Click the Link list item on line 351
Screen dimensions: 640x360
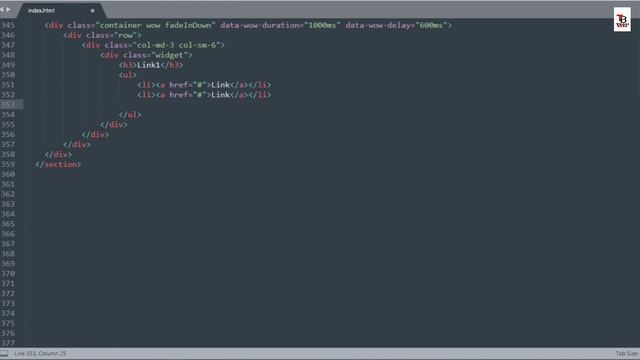click(x=204, y=85)
